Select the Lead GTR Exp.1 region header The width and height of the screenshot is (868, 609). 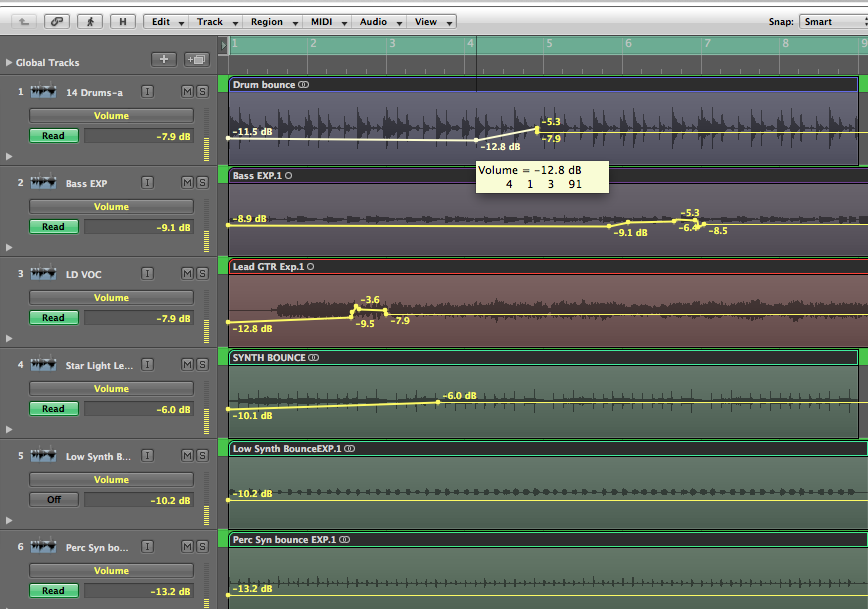click(548, 267)
